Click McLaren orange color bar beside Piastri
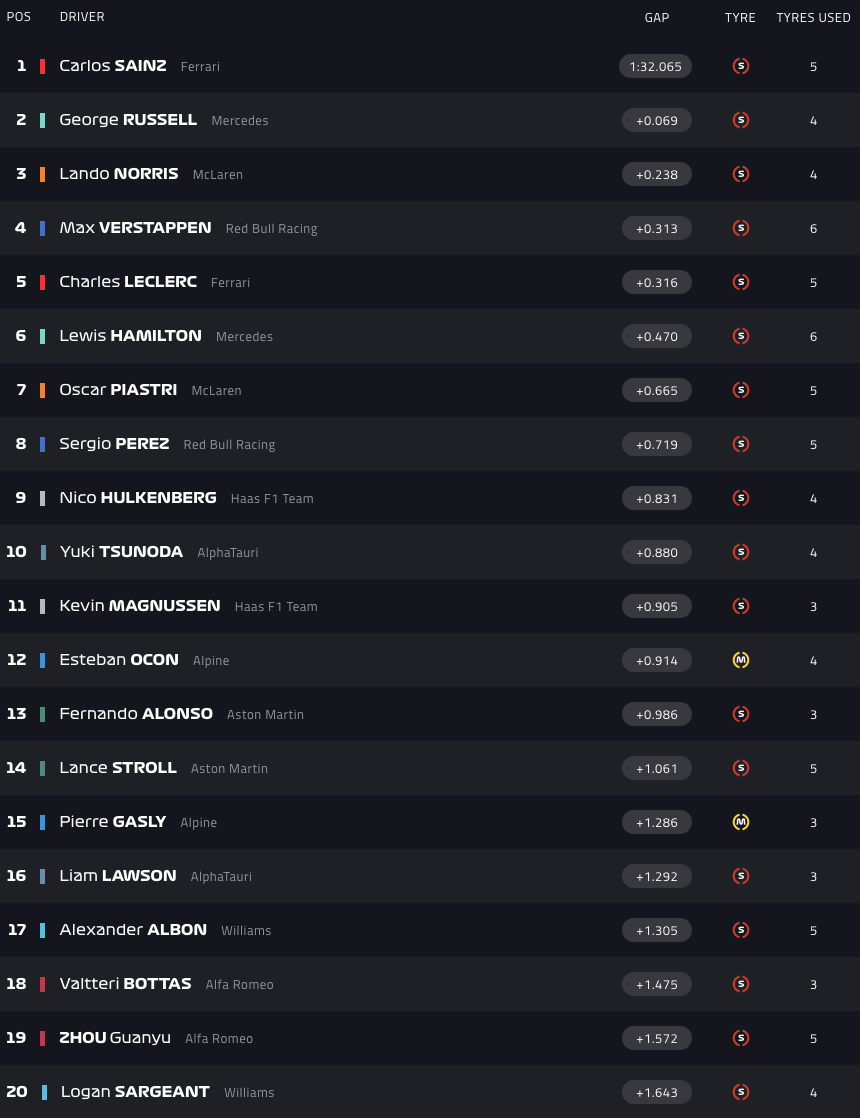The height and width of the screenshot is (1118, 860). [x=42, y=390]
